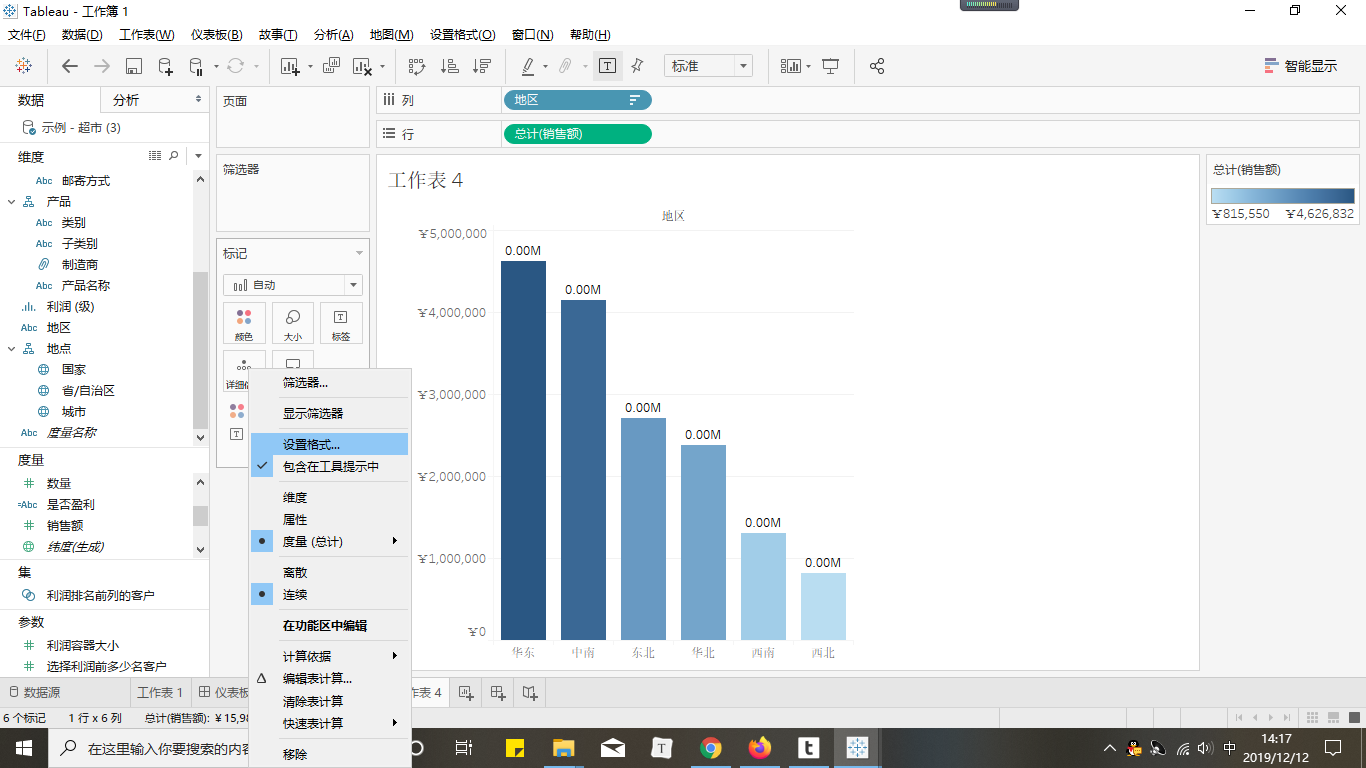Select the 连续 (continuous) option
Image resolution: width=1366 pixels, height=768 pixels.
pos(295,594)
